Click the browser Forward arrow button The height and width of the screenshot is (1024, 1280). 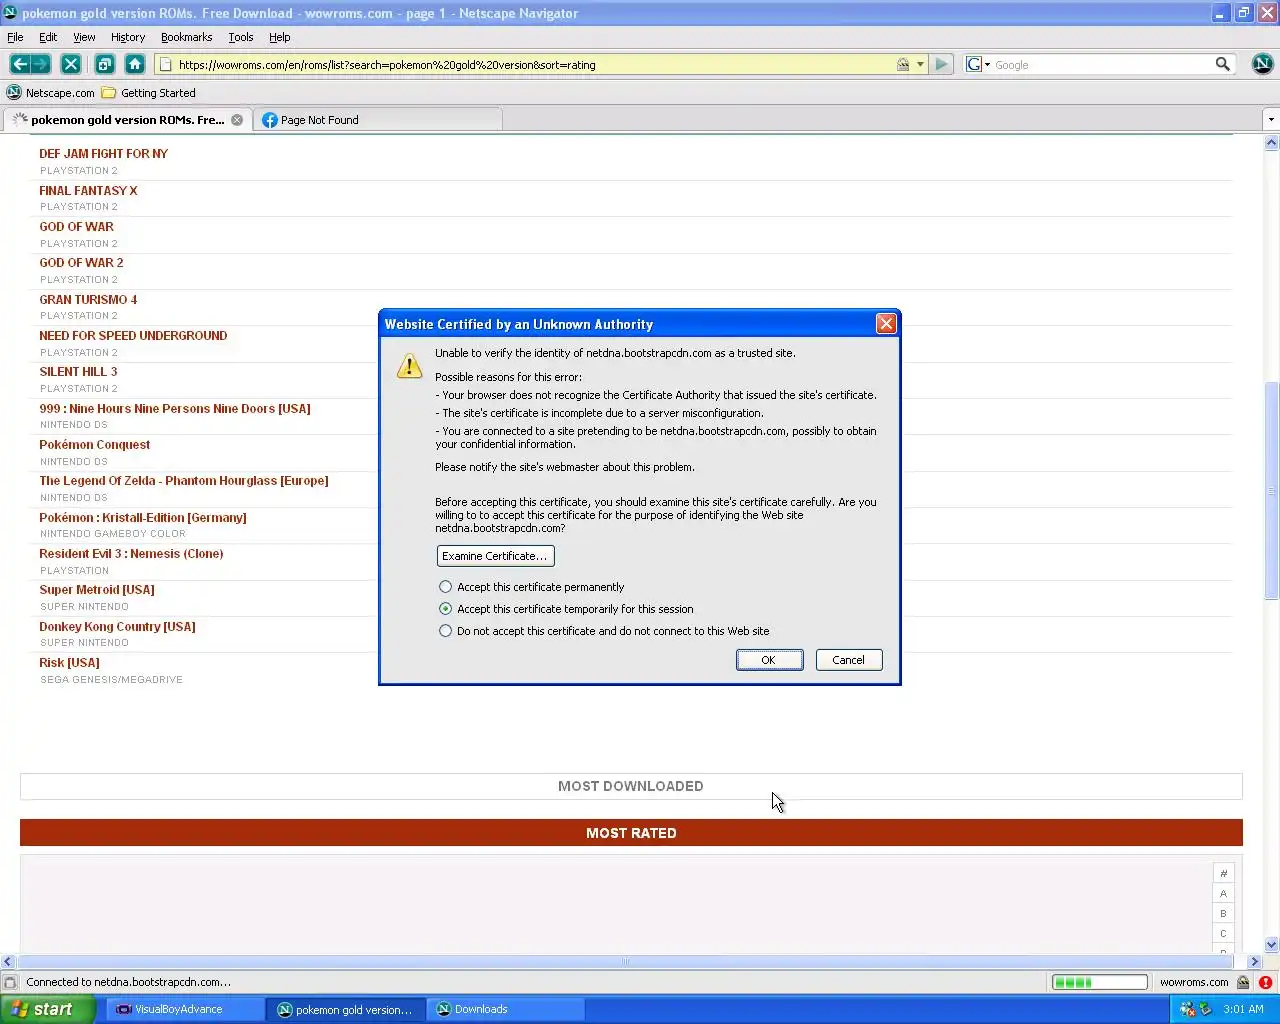[x=40, y=64]
